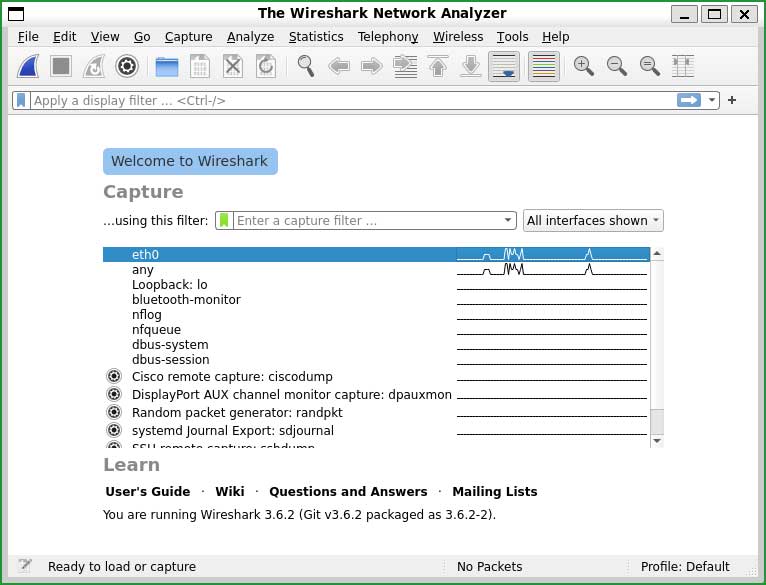Open User's Guide link
Image resolution: width=766 pixels, height=585 pixels.
point(148,491)
